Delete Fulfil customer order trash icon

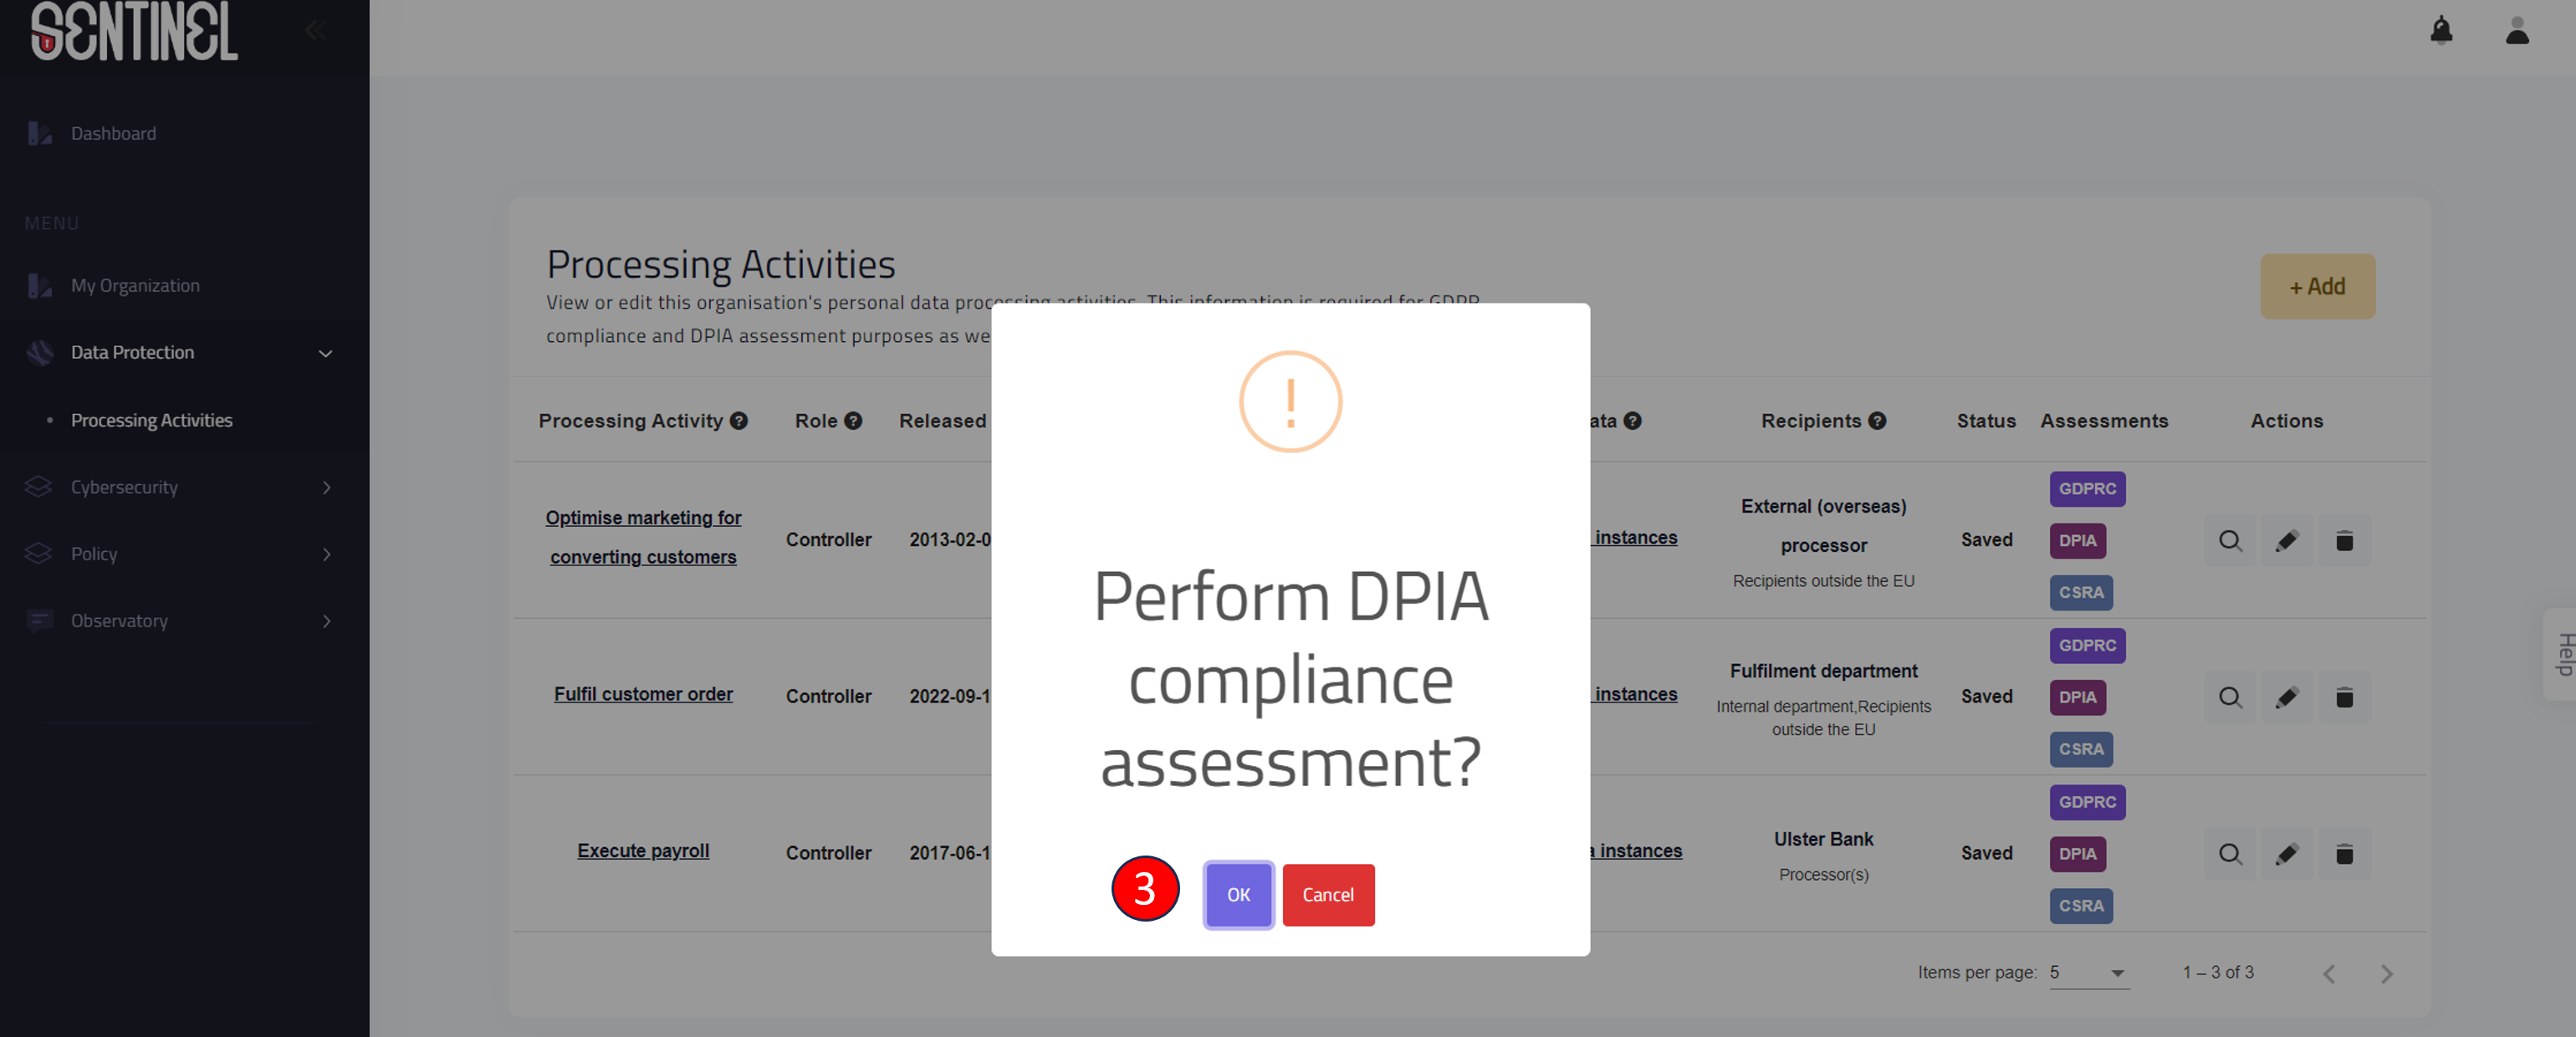[2344, 698]
